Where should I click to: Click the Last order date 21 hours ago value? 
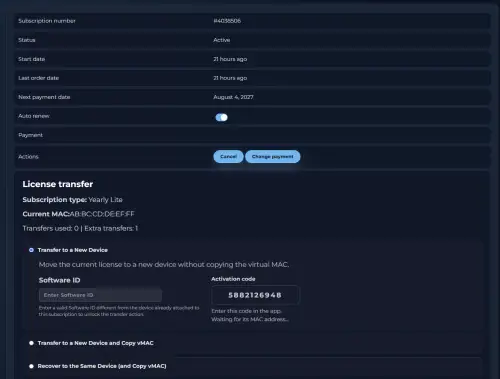click(x=230, y=78)
